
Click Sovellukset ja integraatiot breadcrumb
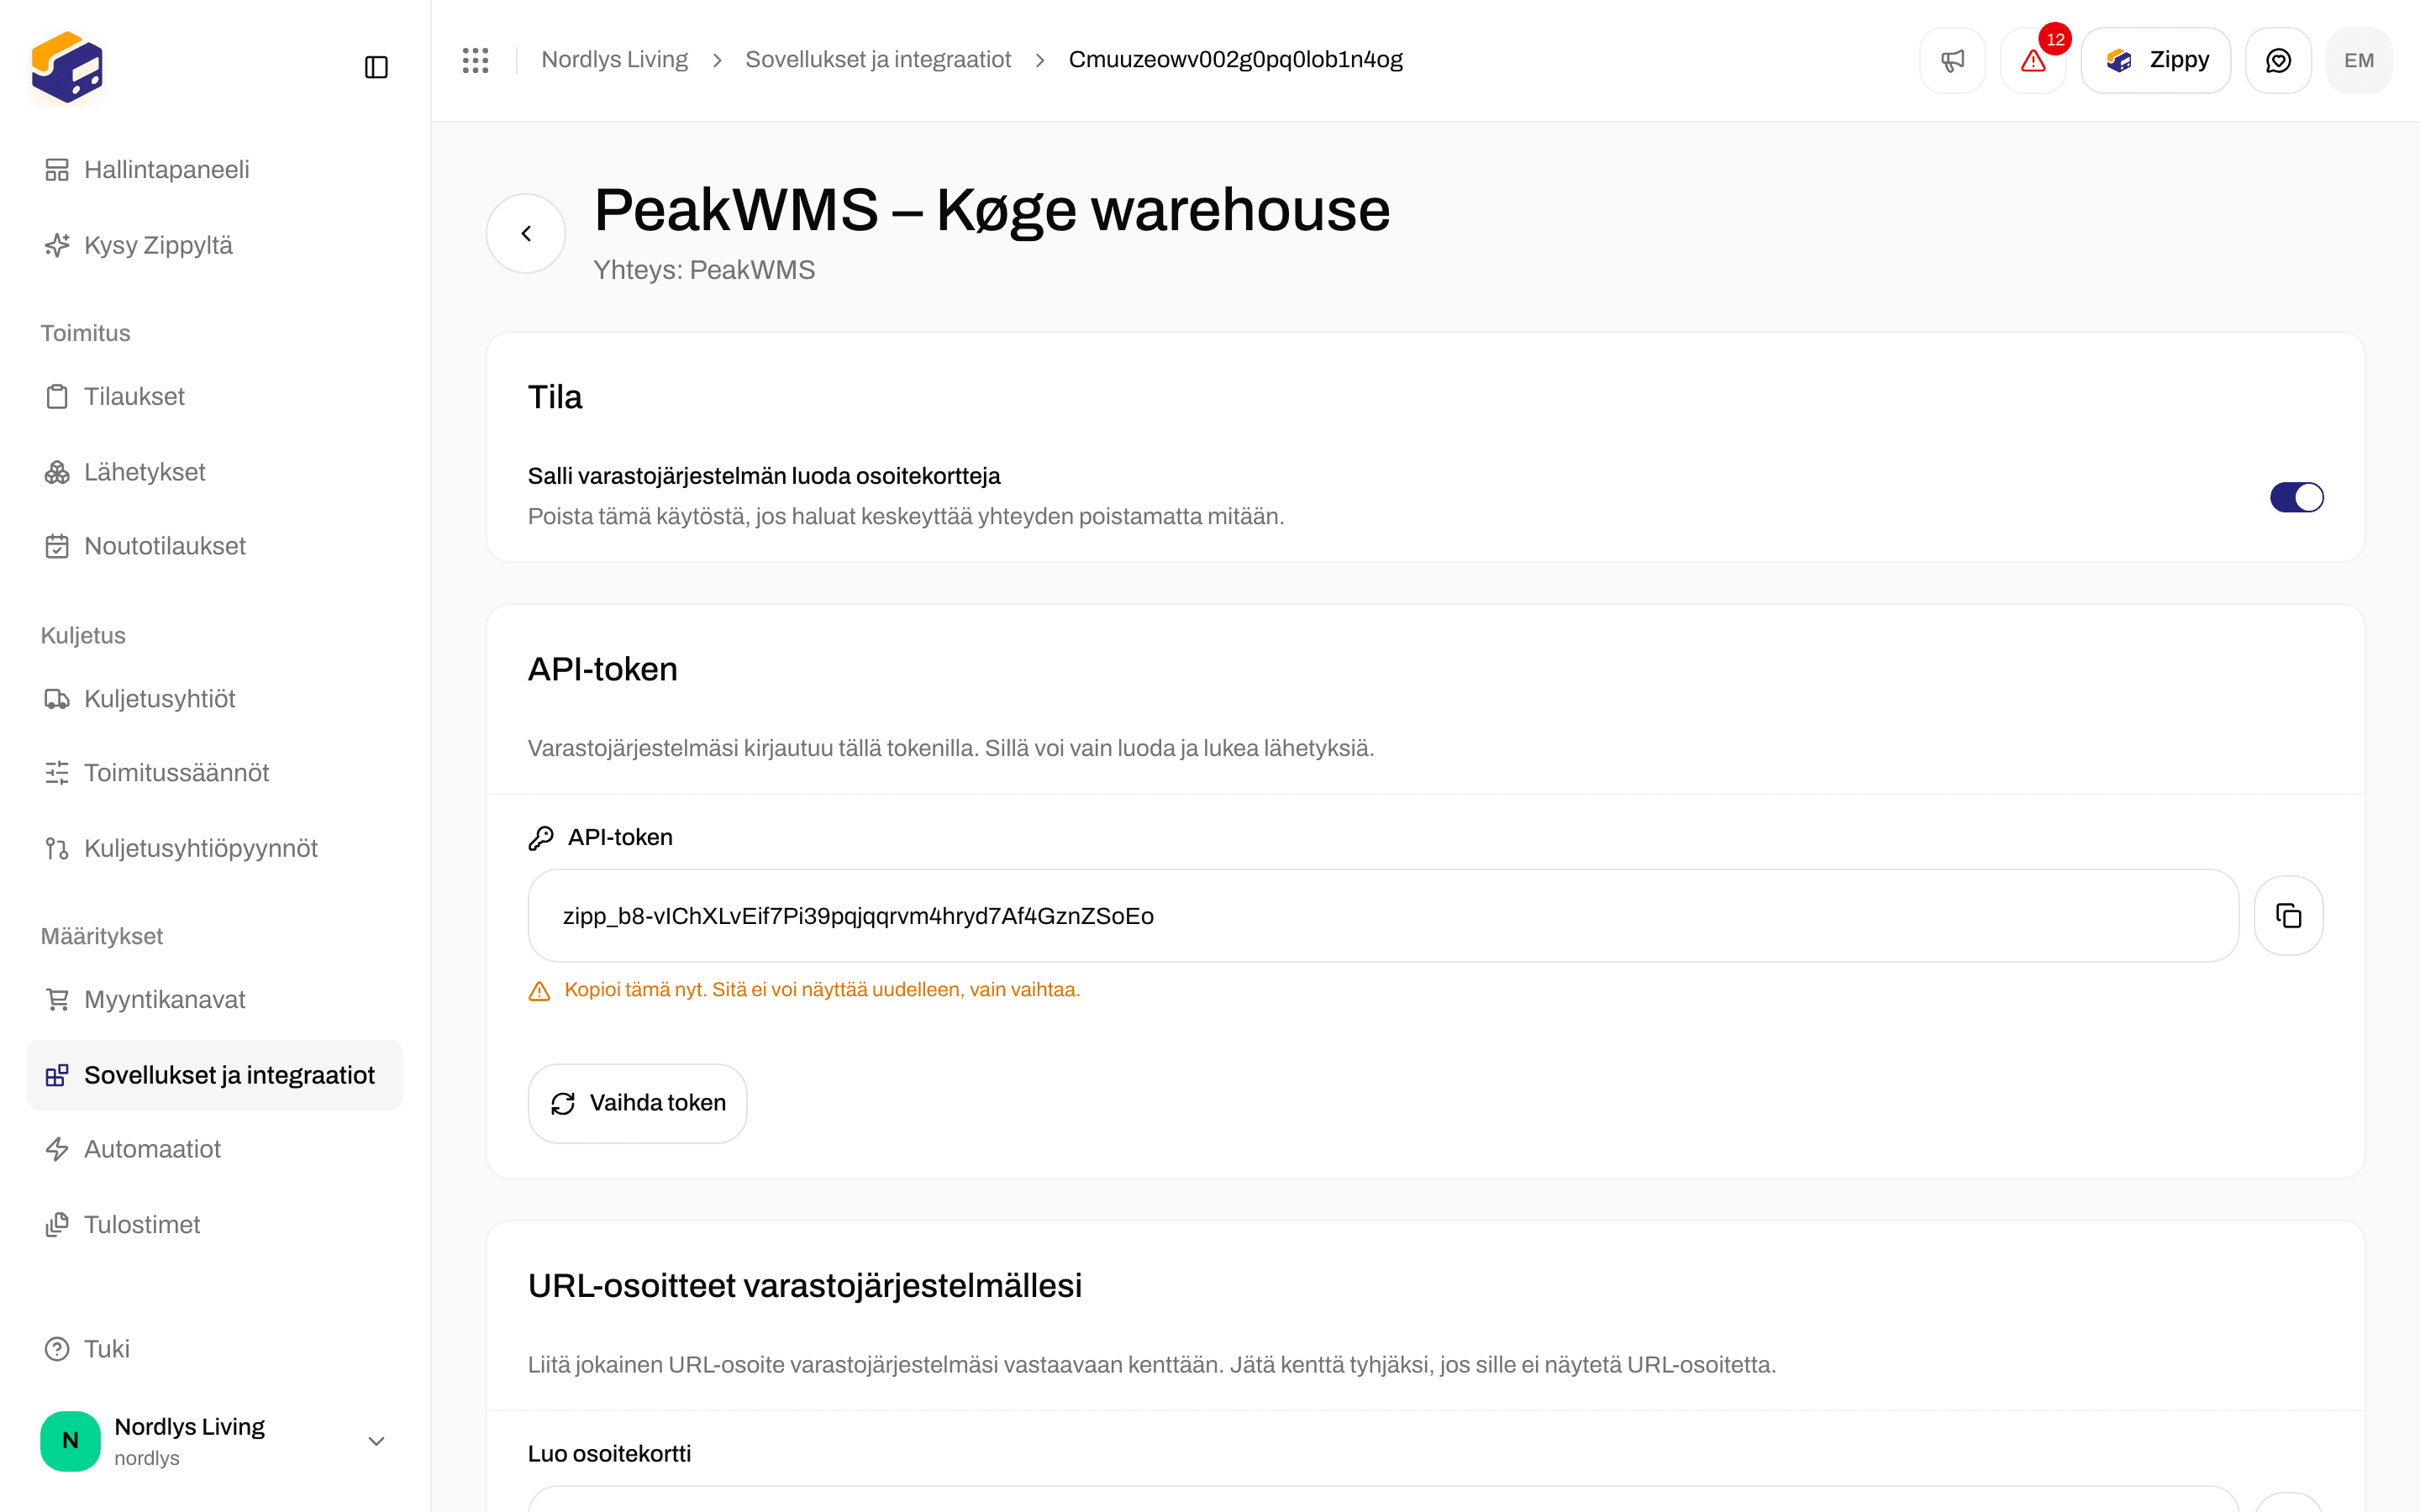point(878,60)
